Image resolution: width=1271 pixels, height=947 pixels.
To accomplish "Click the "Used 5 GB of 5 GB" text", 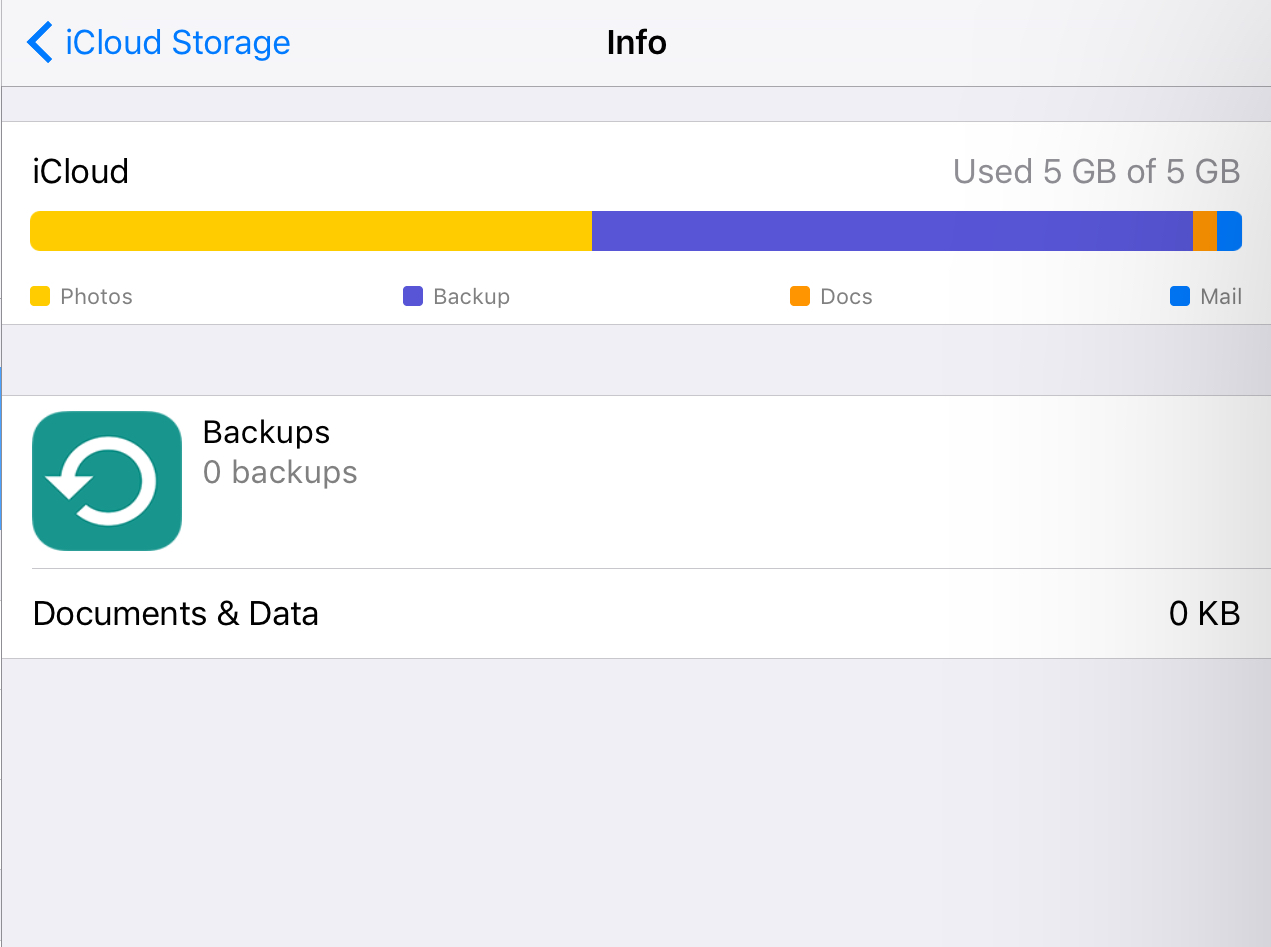I will [x=1096, y=172].
